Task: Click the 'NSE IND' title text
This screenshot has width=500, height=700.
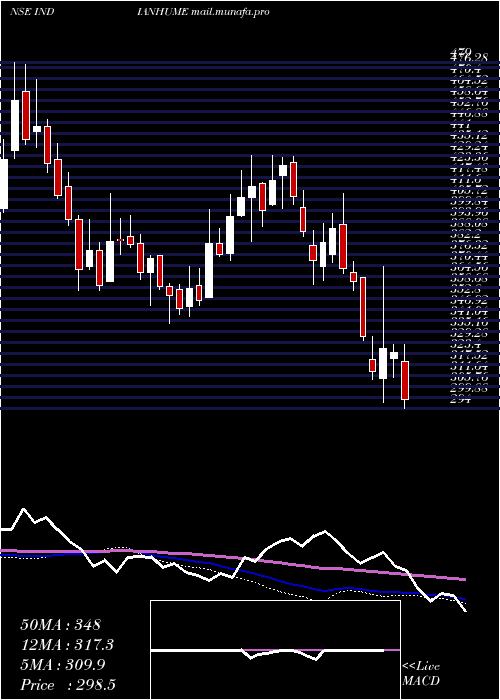Action: point(32,12)
